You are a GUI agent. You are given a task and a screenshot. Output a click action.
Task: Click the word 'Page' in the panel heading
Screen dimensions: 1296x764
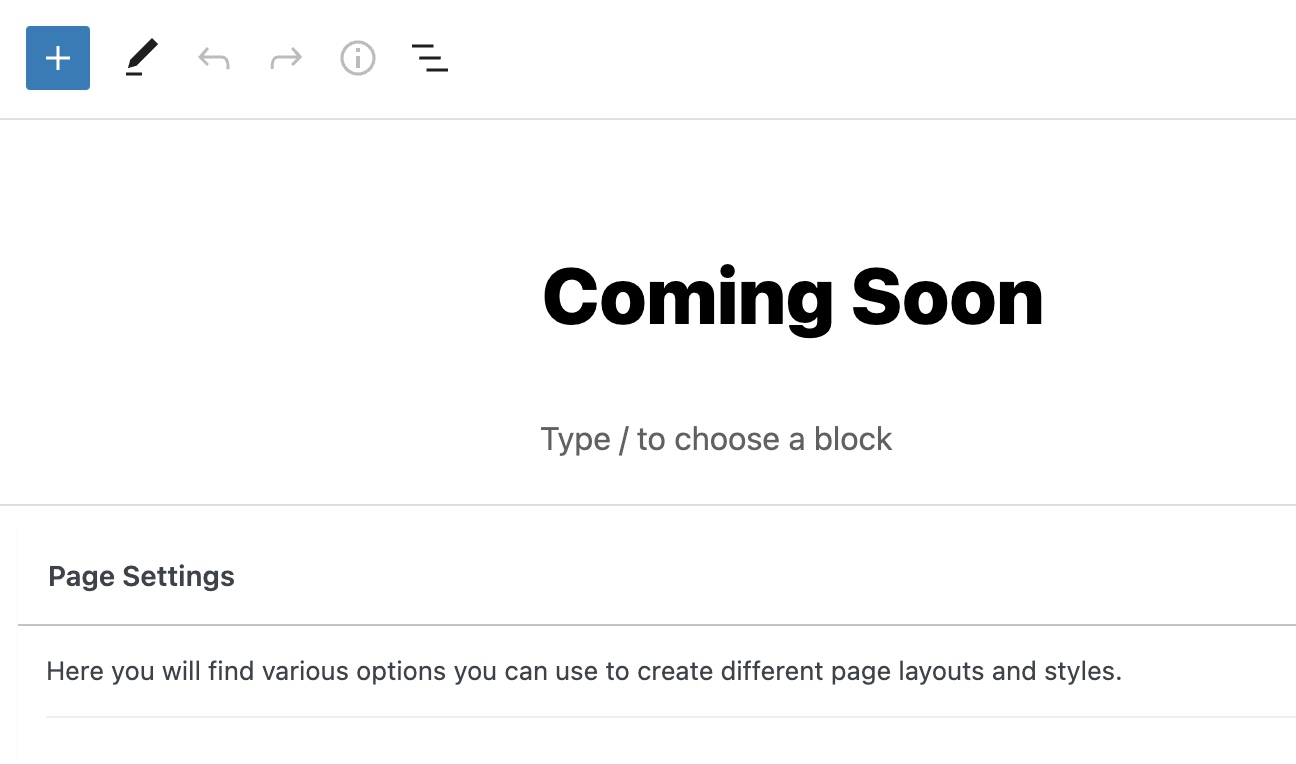[x=81, y=576]
